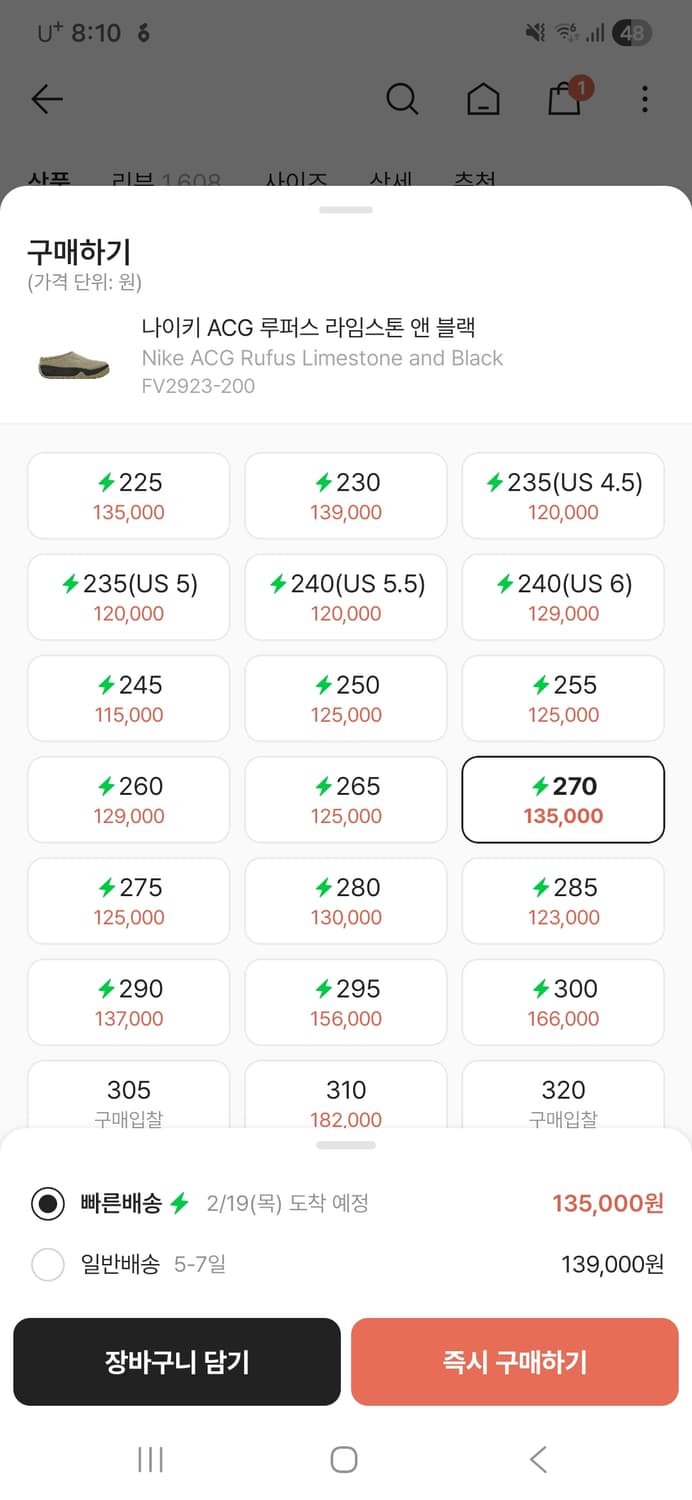The height and width of the screenshot is (1500, 692).
Task: Select the 빠른배송 fast delivery option
Action: click(x=48, y=1203)
